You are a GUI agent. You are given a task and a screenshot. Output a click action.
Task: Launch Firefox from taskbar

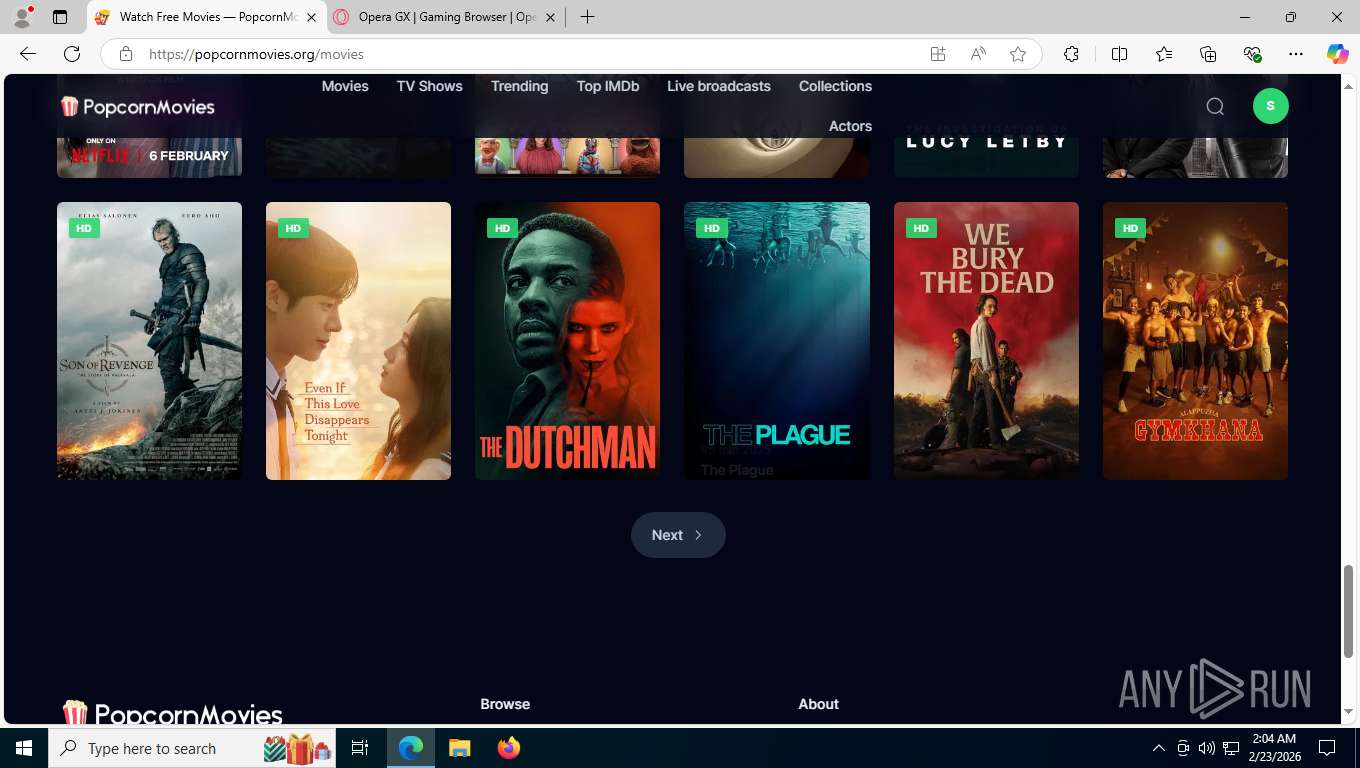click(x=509, y=748)
